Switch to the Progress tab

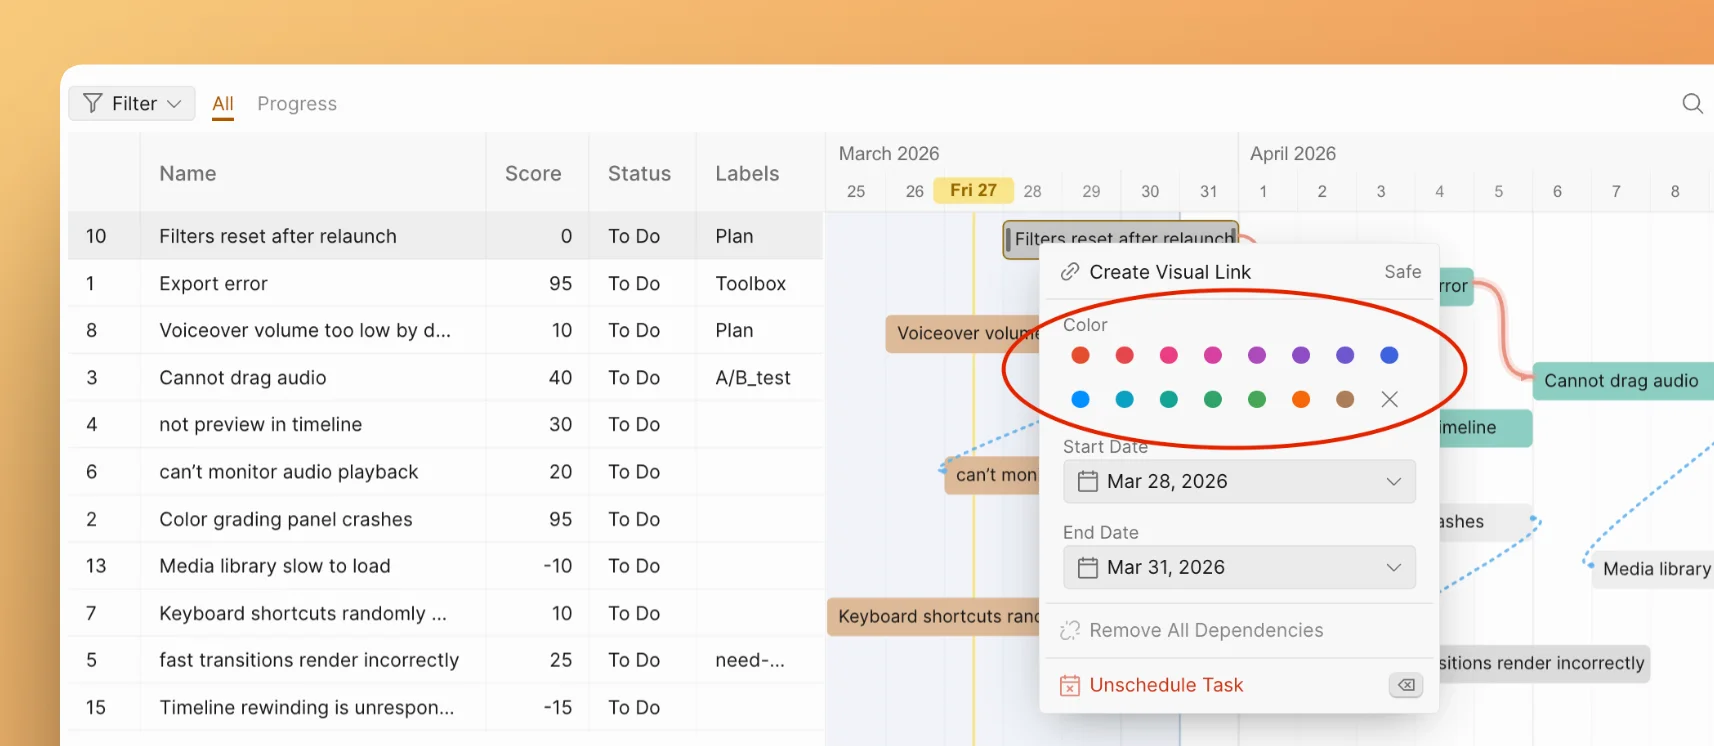(296, 103)
